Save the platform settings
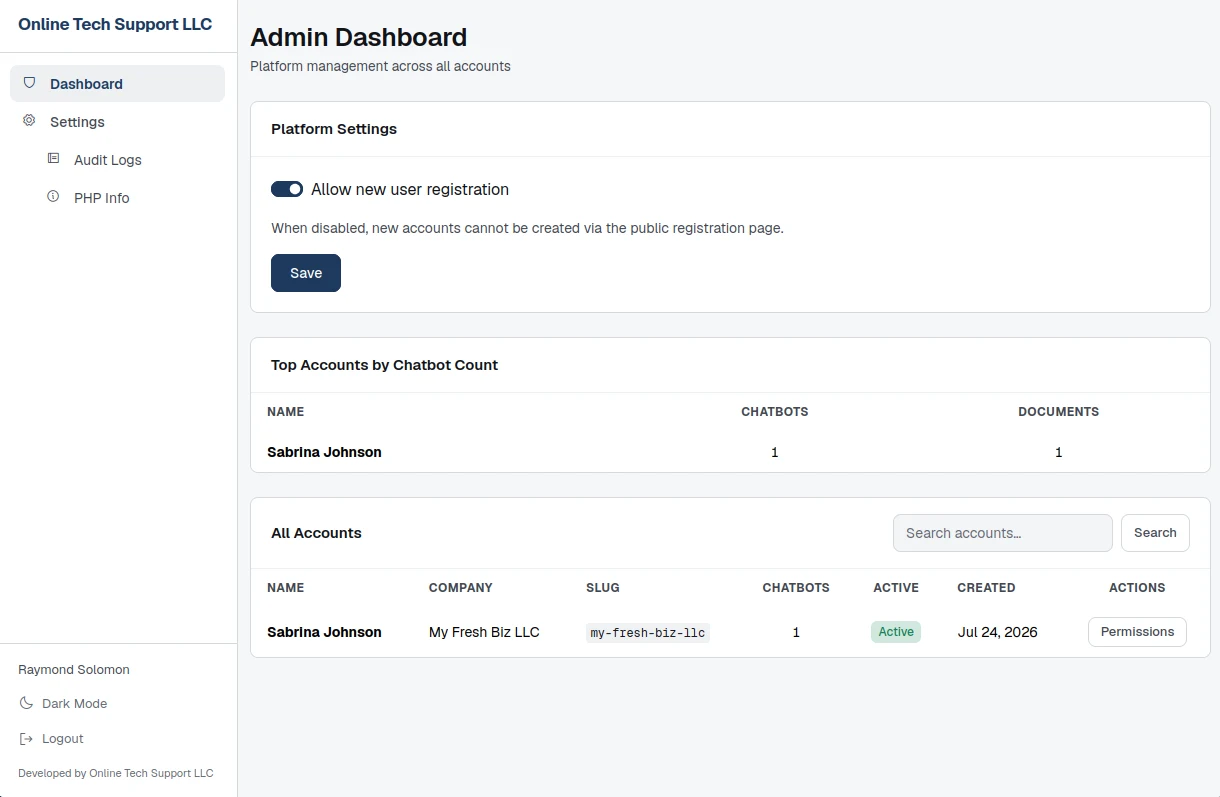The width and height of the screenshot is (1220, 797). [306, 273]
